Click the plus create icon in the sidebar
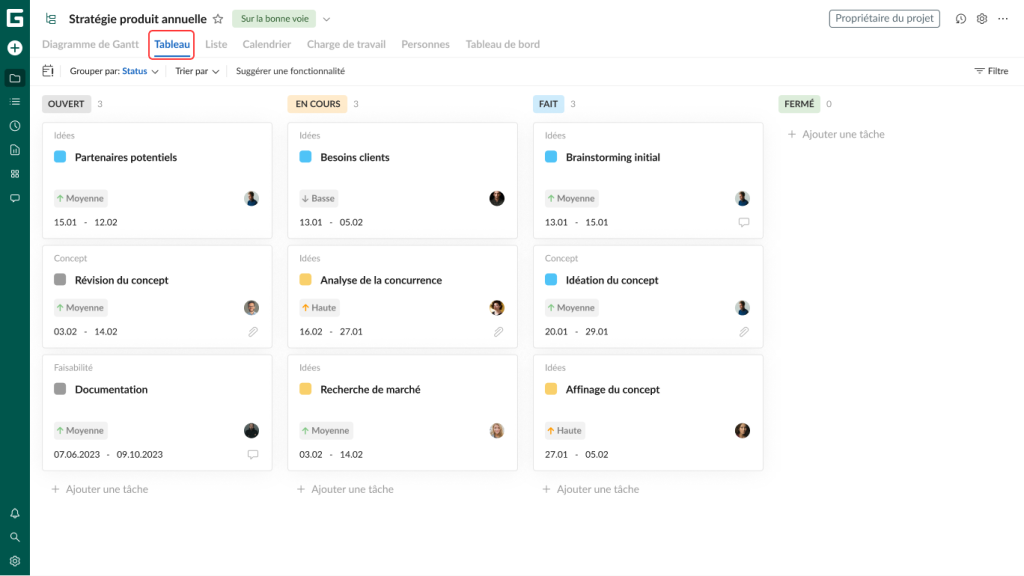 [x=14, y=48]
